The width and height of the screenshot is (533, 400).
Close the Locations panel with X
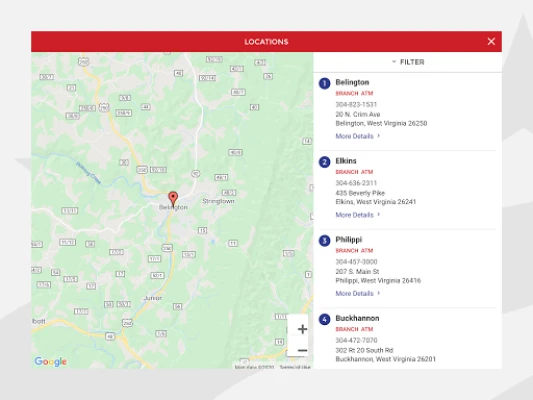tap(491, 41)
